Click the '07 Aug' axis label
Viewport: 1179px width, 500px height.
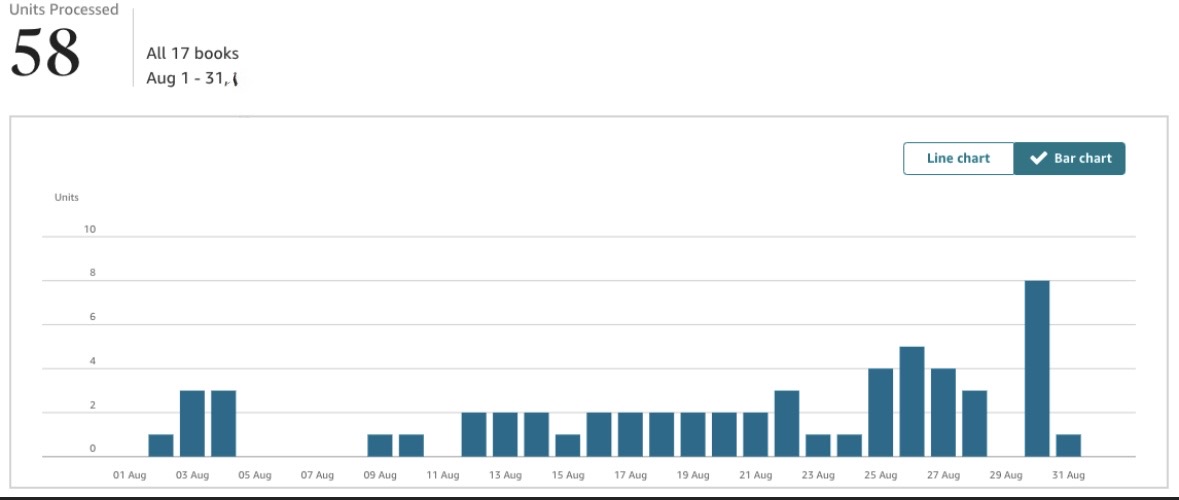[317, 475]
